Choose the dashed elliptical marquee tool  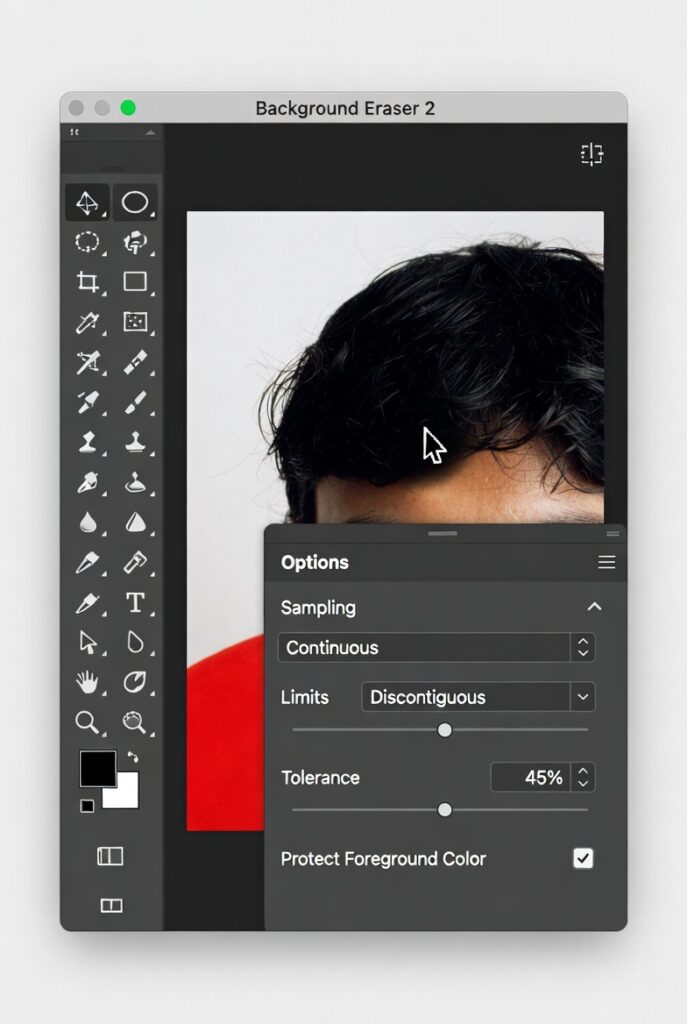pyautogui.click(x=88, y=242)
